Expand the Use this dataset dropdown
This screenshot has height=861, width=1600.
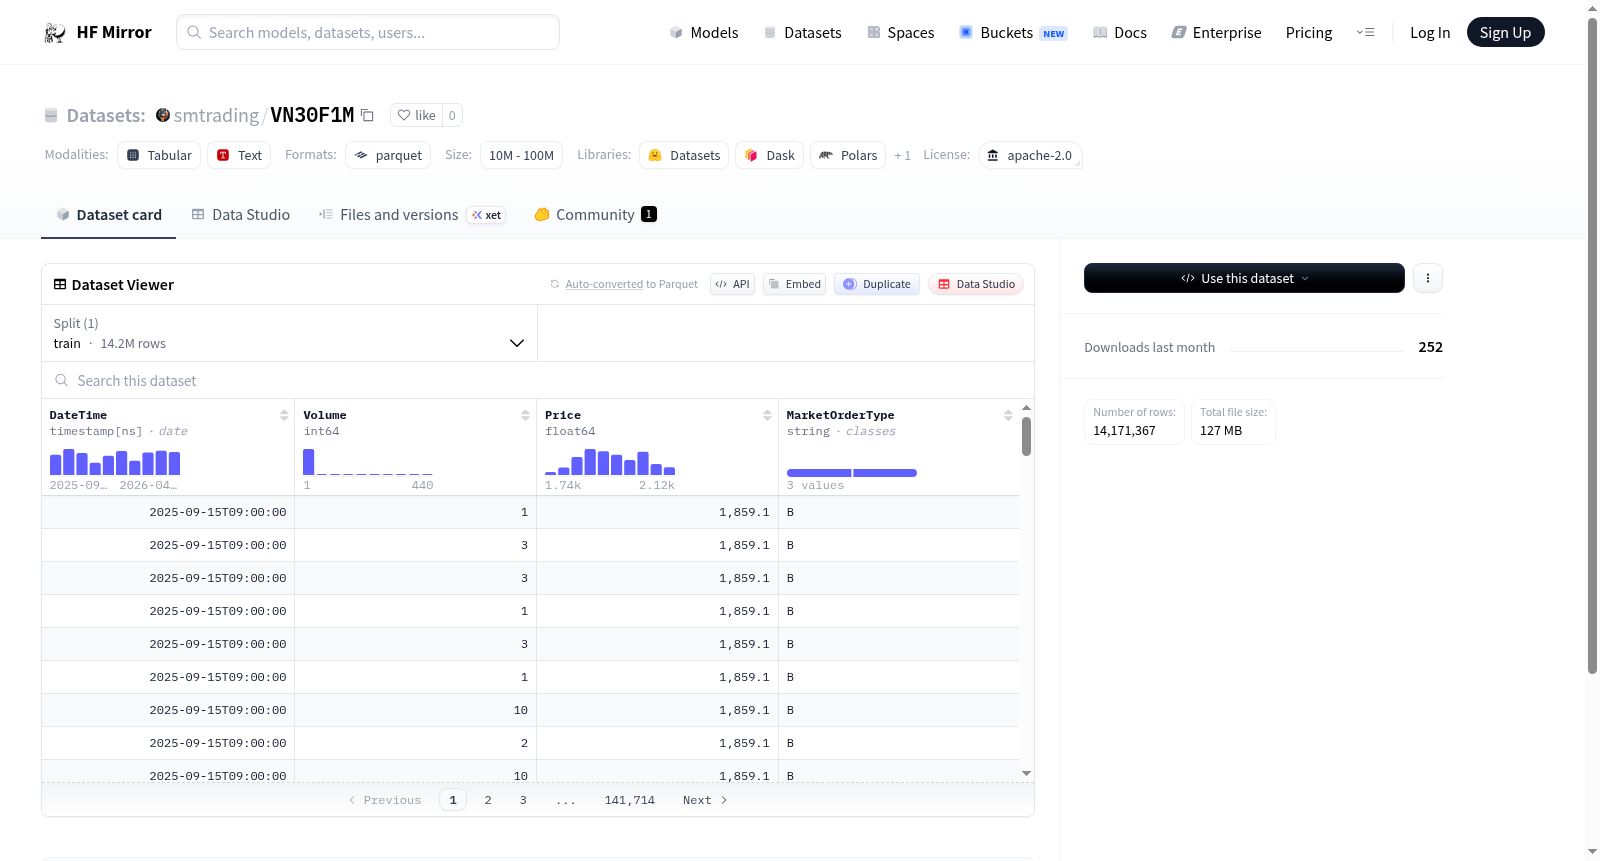tap(1244, 278)
